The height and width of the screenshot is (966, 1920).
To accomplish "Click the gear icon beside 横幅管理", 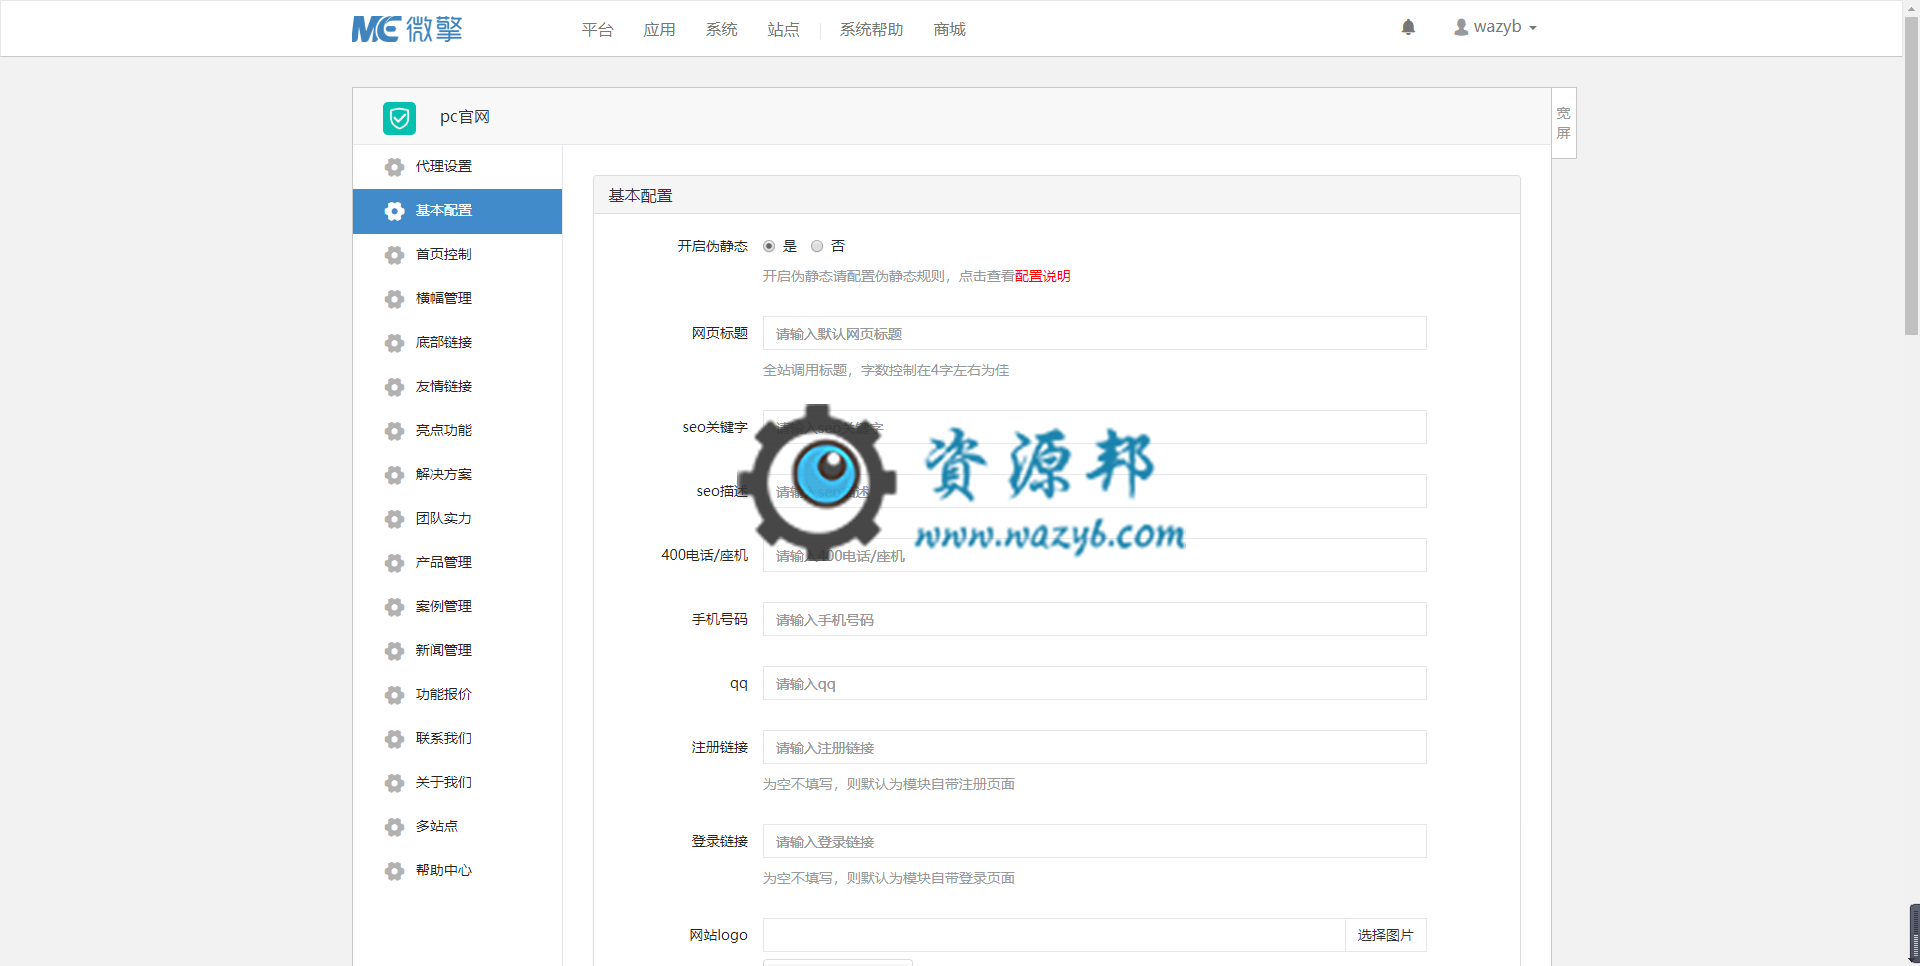I will pyautogui.click(x=395, y=299).
